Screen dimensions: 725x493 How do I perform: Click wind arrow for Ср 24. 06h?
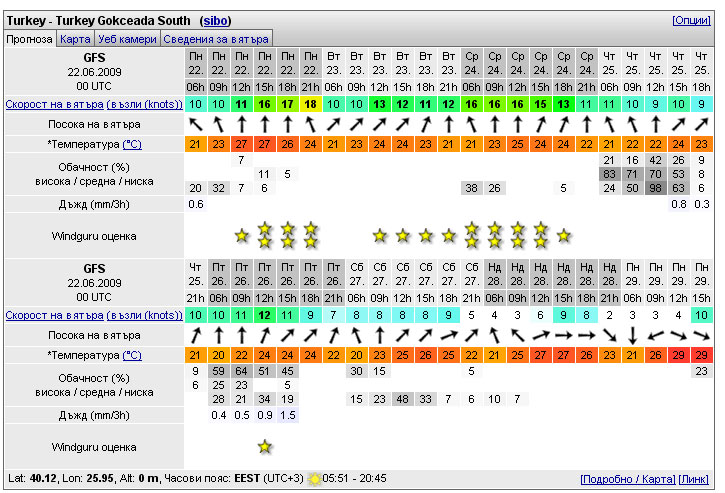[471, 124]
